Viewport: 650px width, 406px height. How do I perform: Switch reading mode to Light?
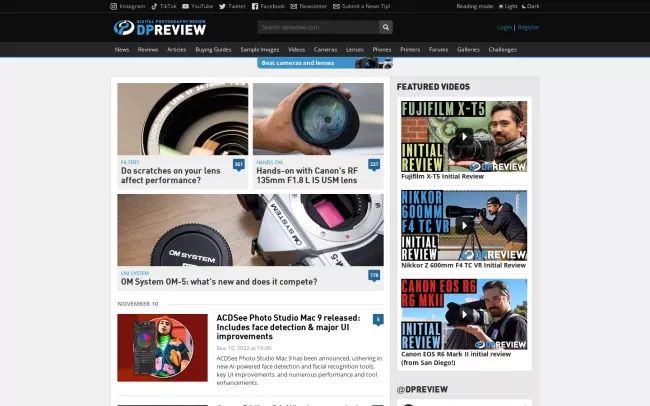(x=508, y=6)
